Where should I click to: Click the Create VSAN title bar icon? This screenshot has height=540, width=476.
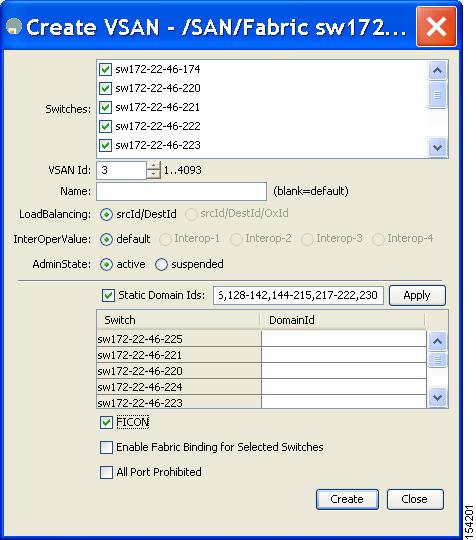[x=14, y=27]
